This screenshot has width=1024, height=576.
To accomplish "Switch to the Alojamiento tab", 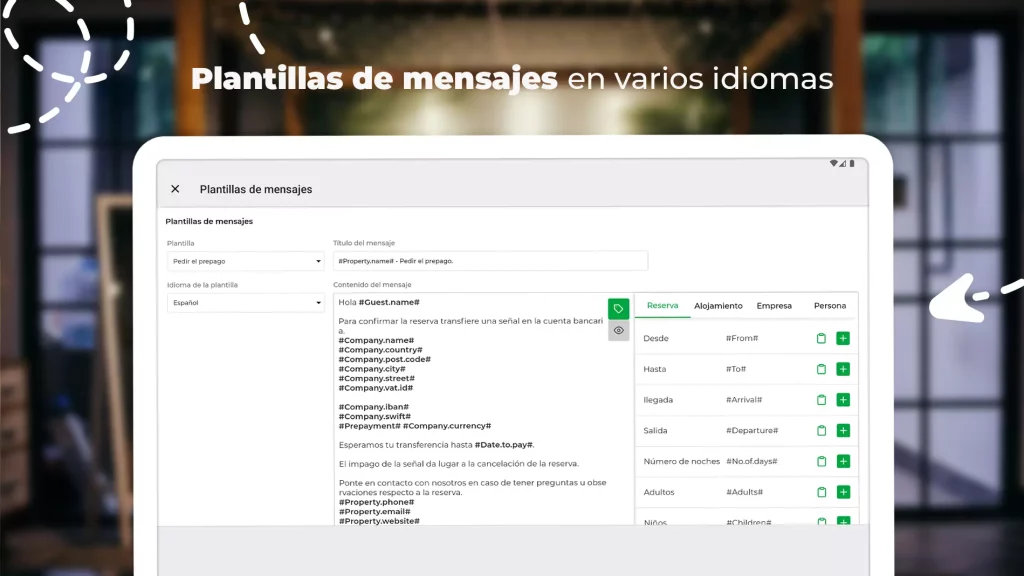I will click(718, 306).
